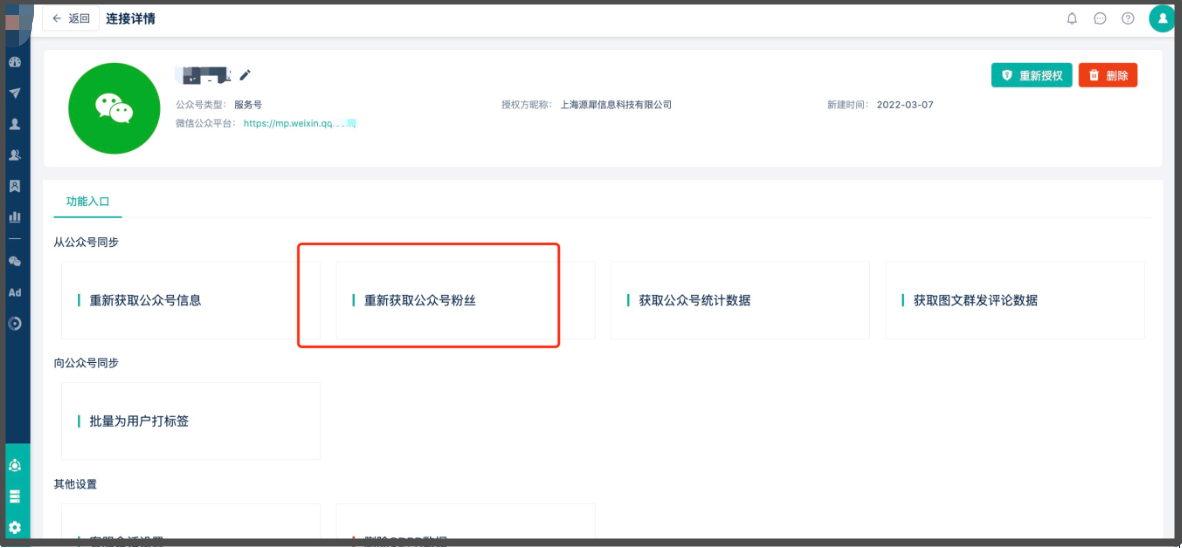Click the connection hub icon in sidebar
Screen dimensions: 1182x548
pos(14,465)
